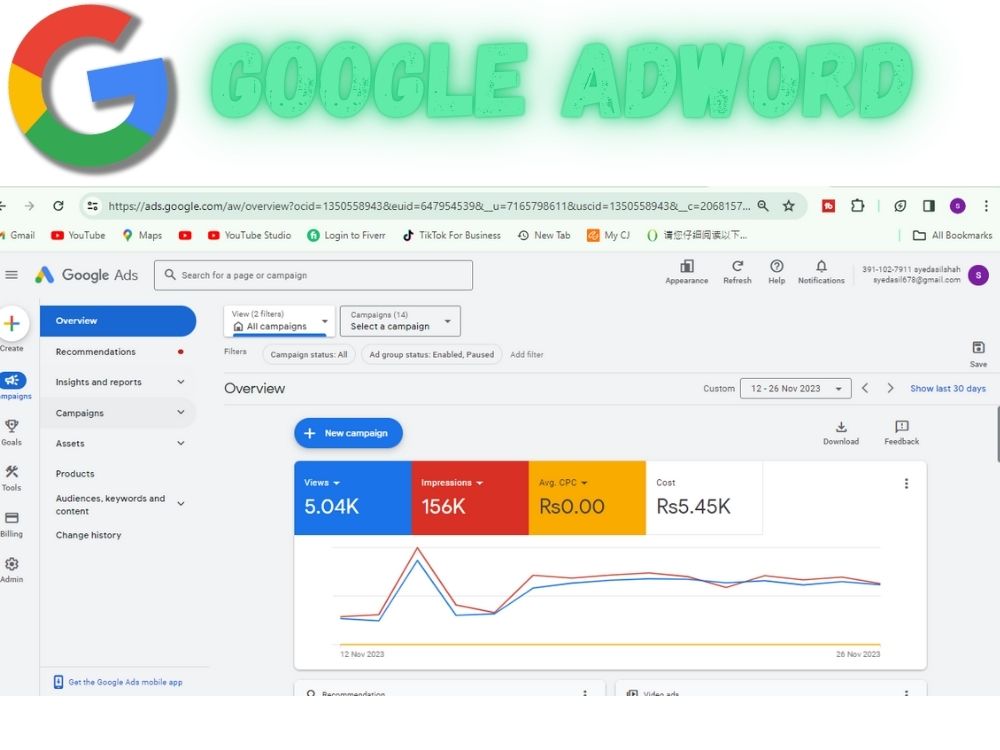This screenshot has height=750, width=1000.
Task: Click the Google Ads Refresh icon
Action: [737, 272]
